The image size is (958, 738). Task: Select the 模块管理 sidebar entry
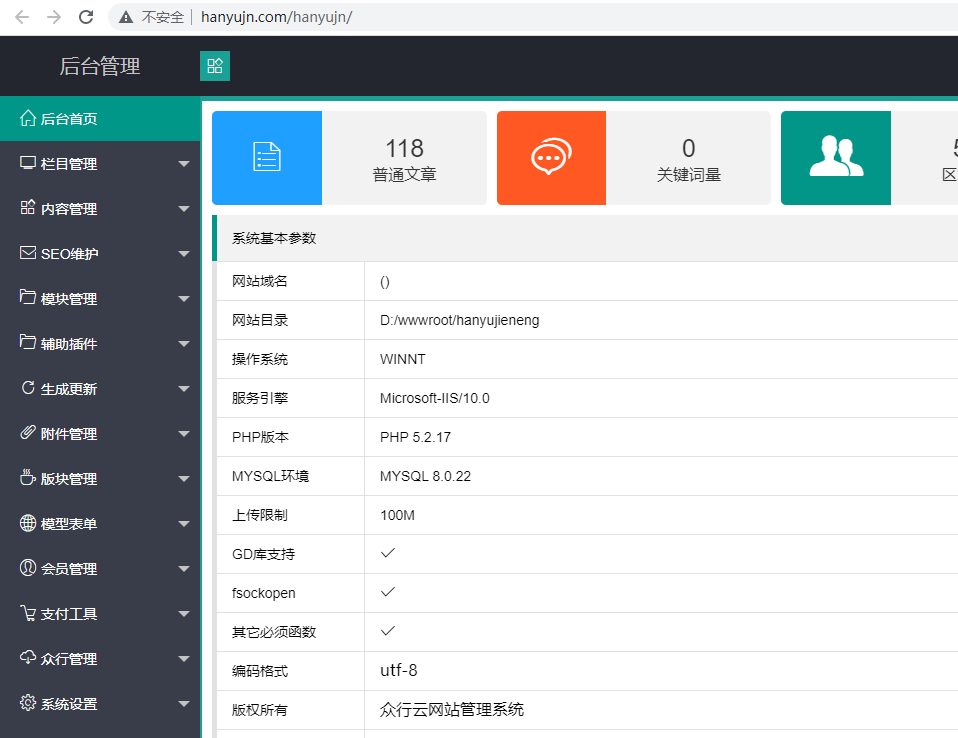(x=69, y=299)
